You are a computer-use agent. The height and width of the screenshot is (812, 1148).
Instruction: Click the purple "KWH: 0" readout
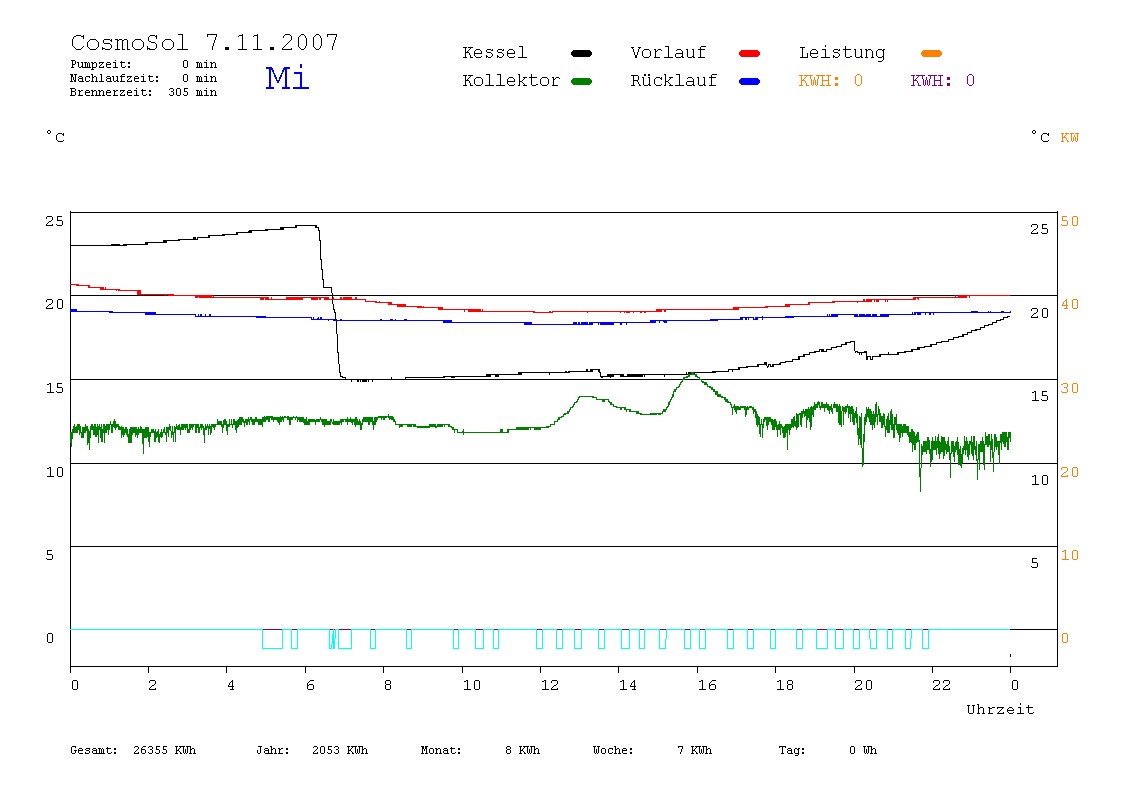(943, 81)
